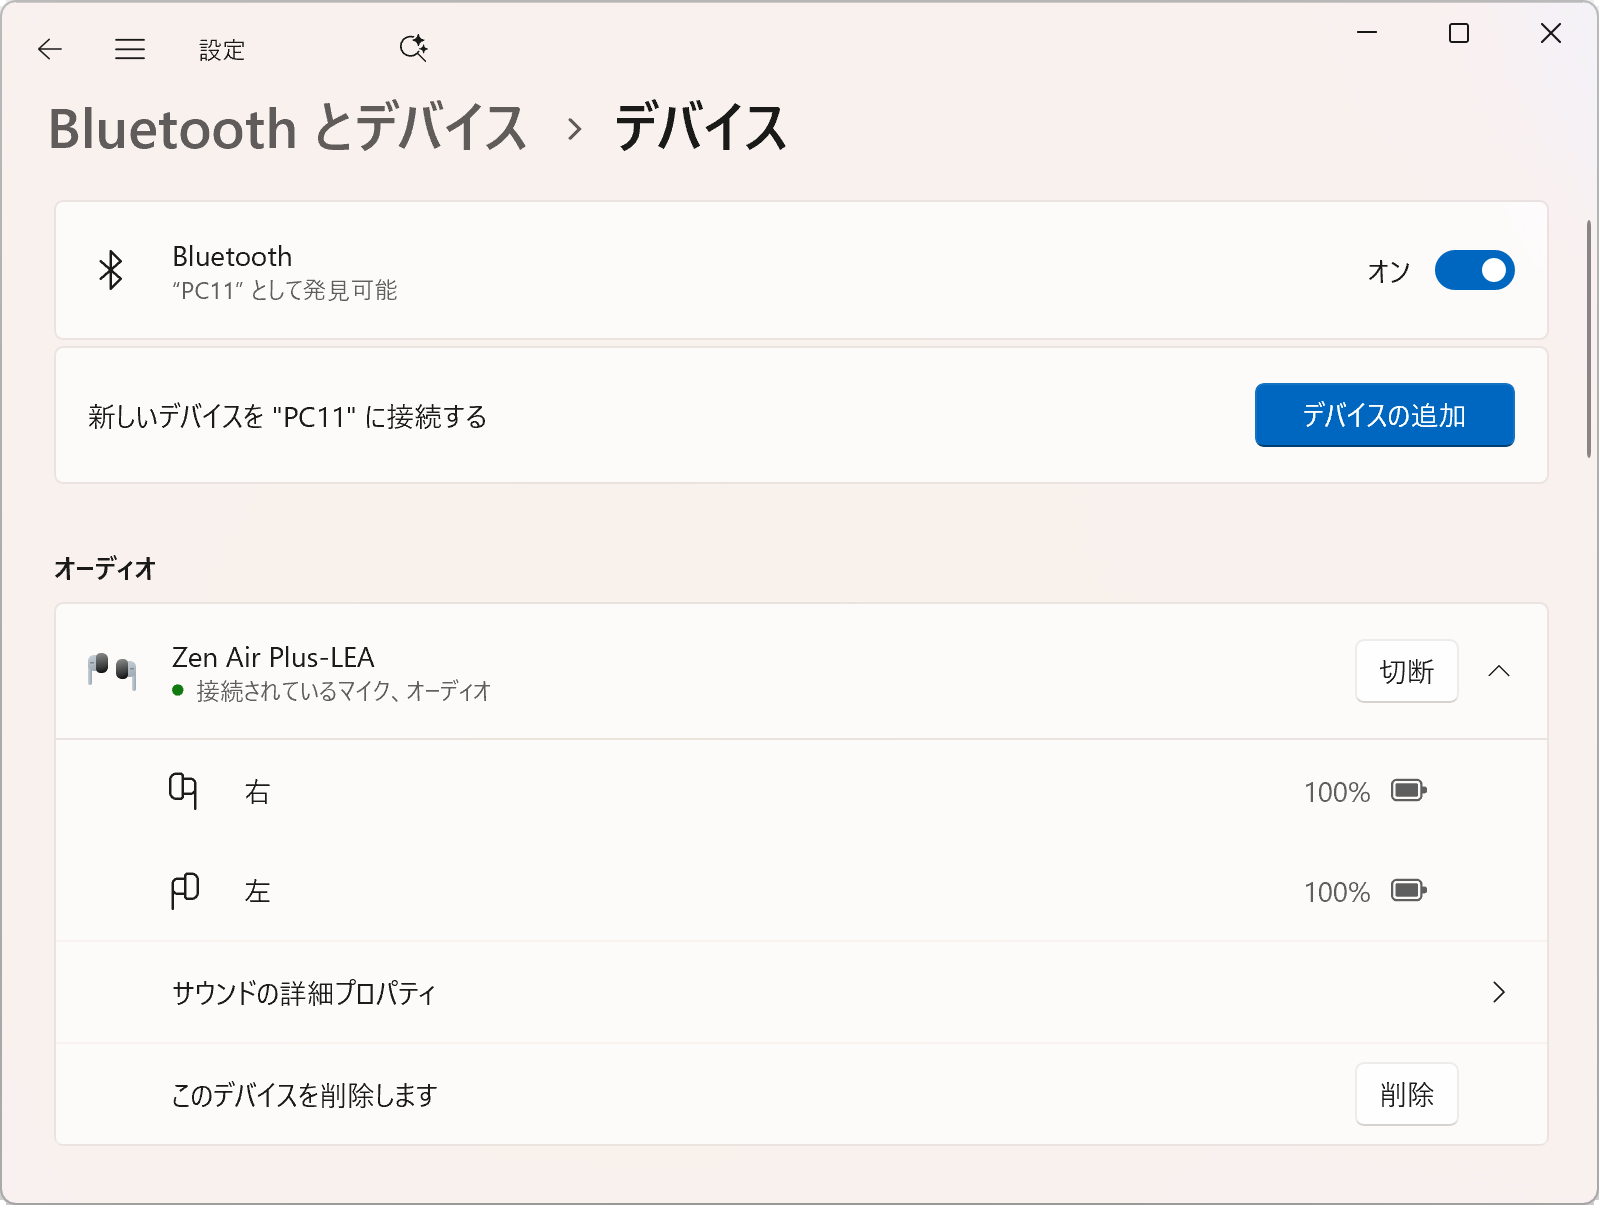Image resolution: width=1599 pixels, height=1205 pixels.
Task: Click the Zen Air Plus-LEA earbuds icon
Action: [112, 670]
